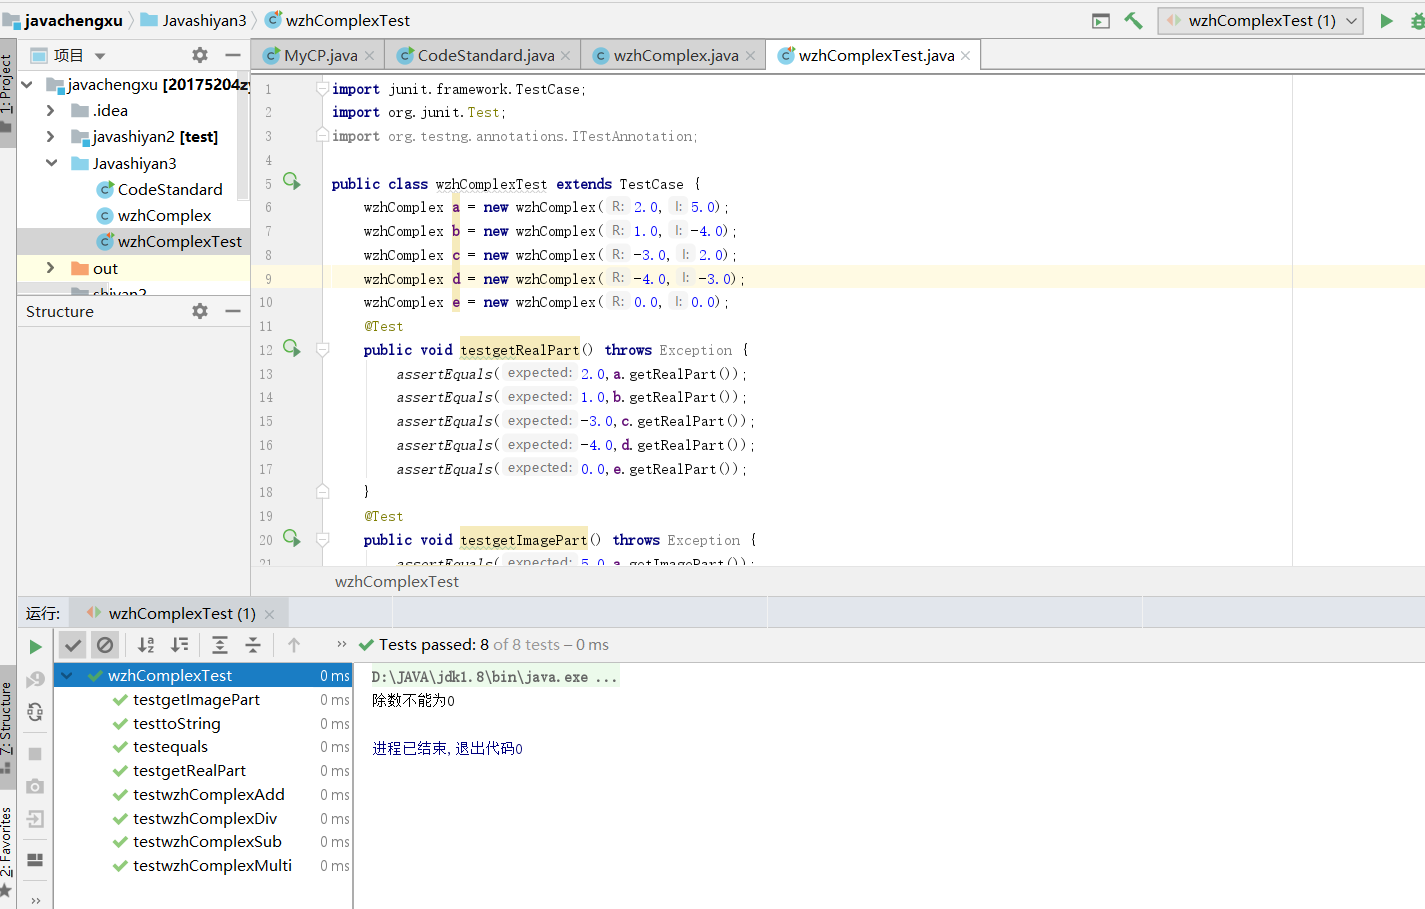This screenshot has width=1425, height=909.
Task: Toggle show ignored tests icon
Action: click(x=105, y=645)
